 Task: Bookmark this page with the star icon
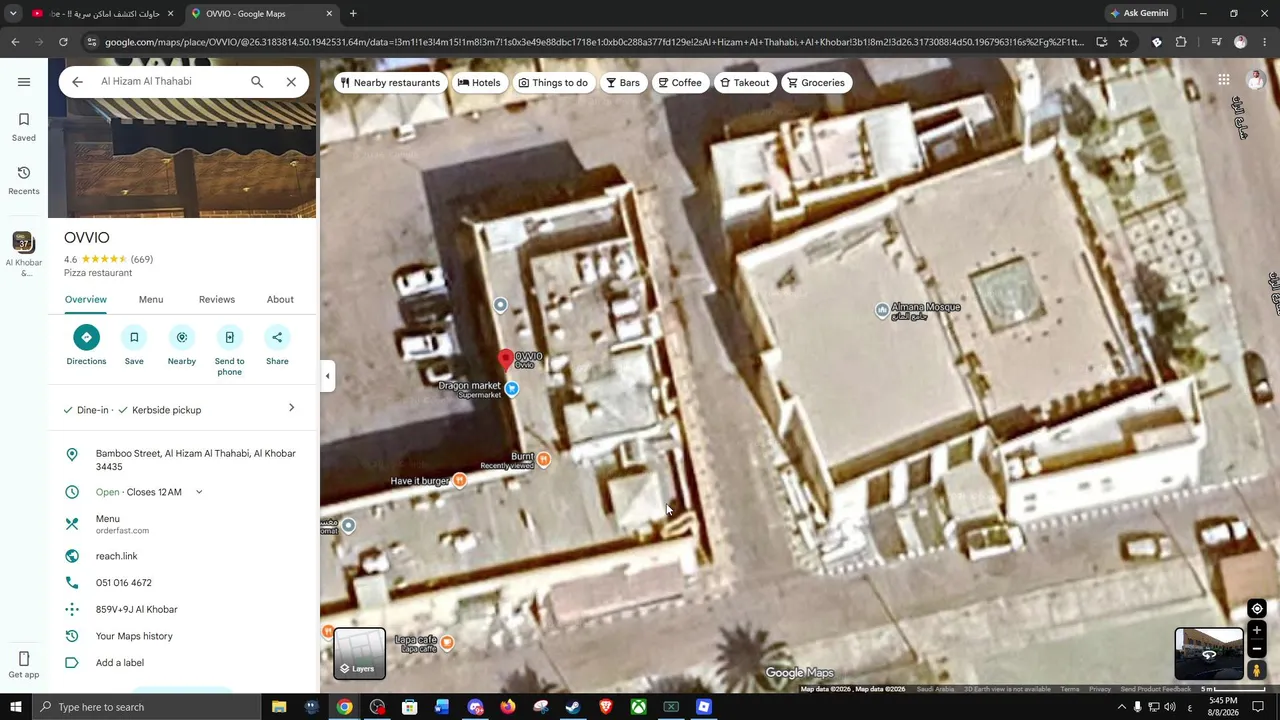tap(1123, 42)
